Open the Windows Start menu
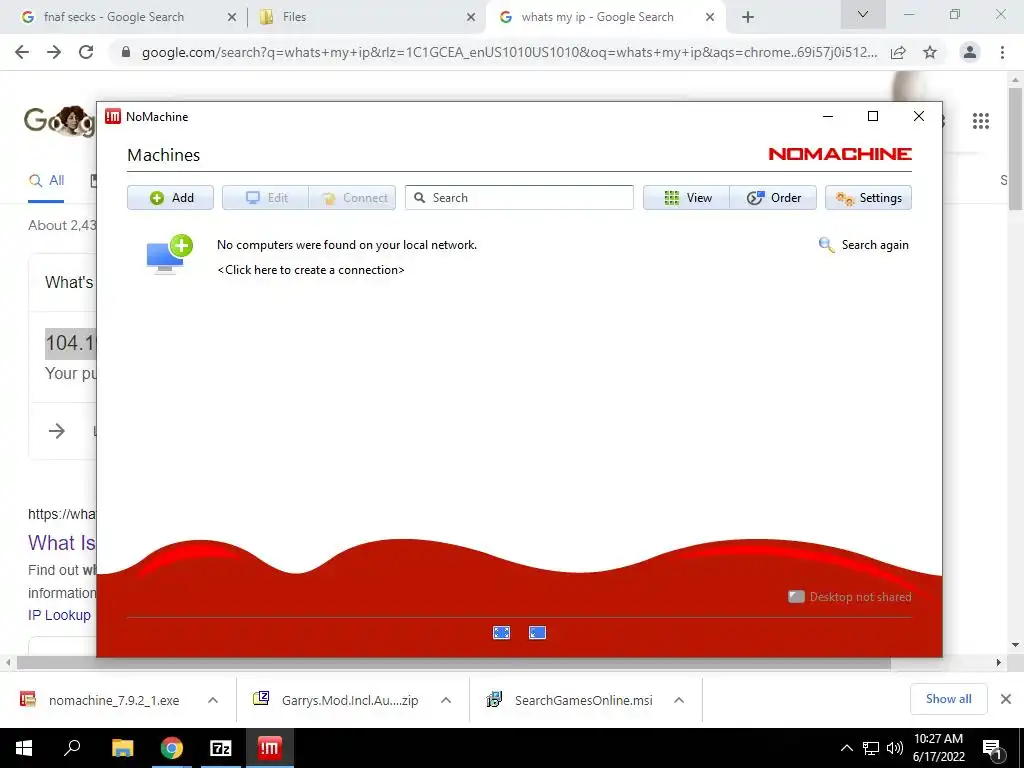The height and width of the screenshot is (768, 1024). [24, 748]
